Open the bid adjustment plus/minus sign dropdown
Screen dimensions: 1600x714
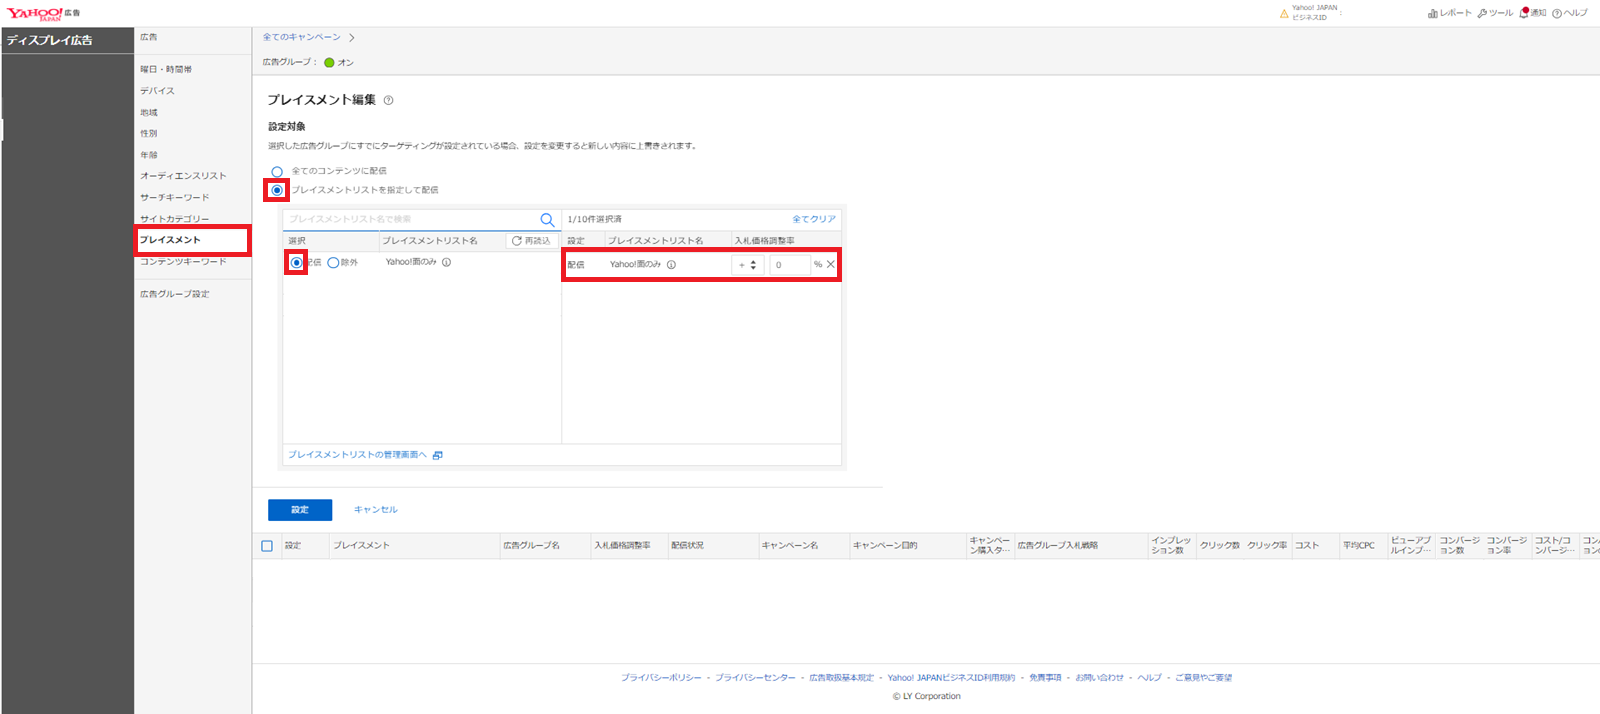[747, 265]
